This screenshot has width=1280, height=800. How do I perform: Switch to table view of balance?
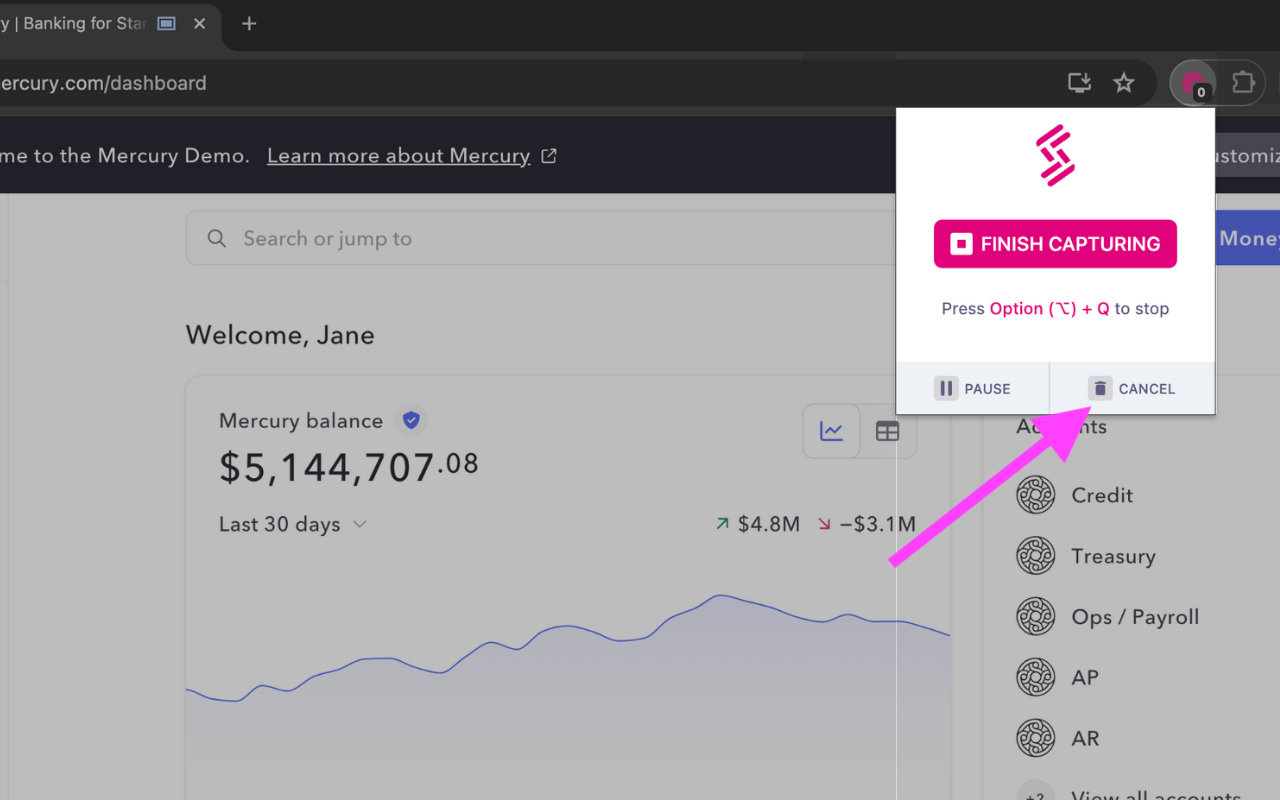pyautogui.click(x=887, y=431)
